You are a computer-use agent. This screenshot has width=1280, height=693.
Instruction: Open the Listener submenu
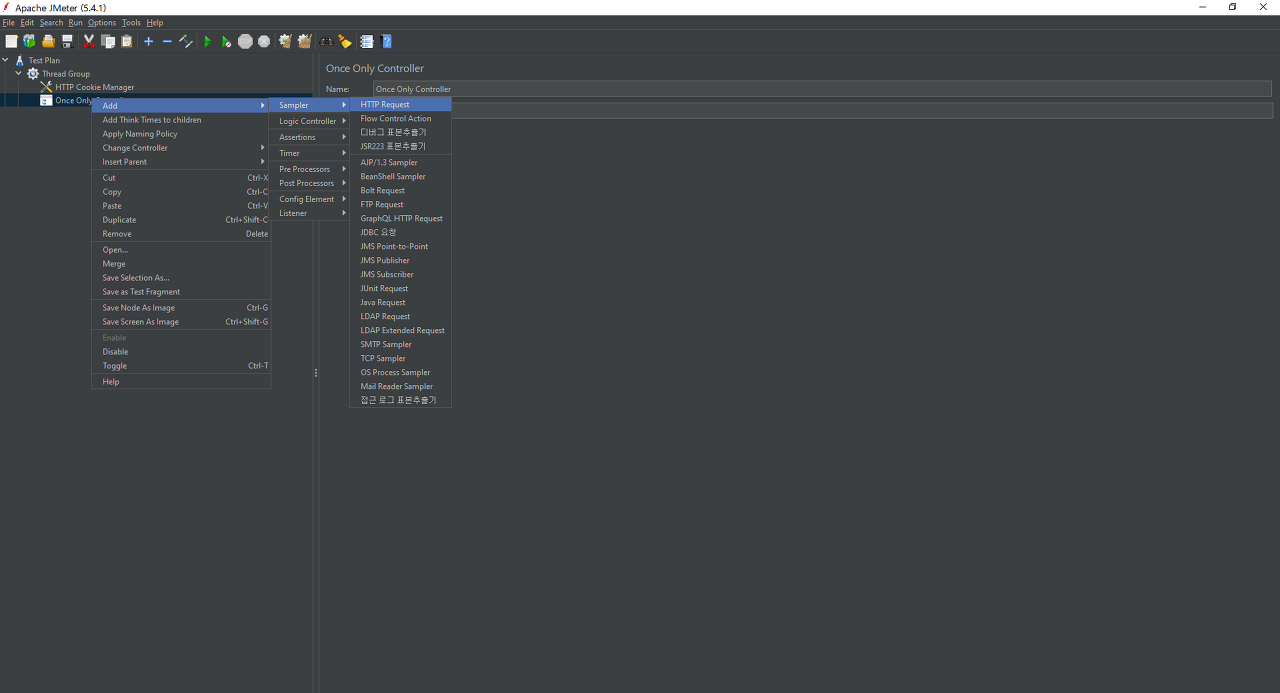pos(309,213)
